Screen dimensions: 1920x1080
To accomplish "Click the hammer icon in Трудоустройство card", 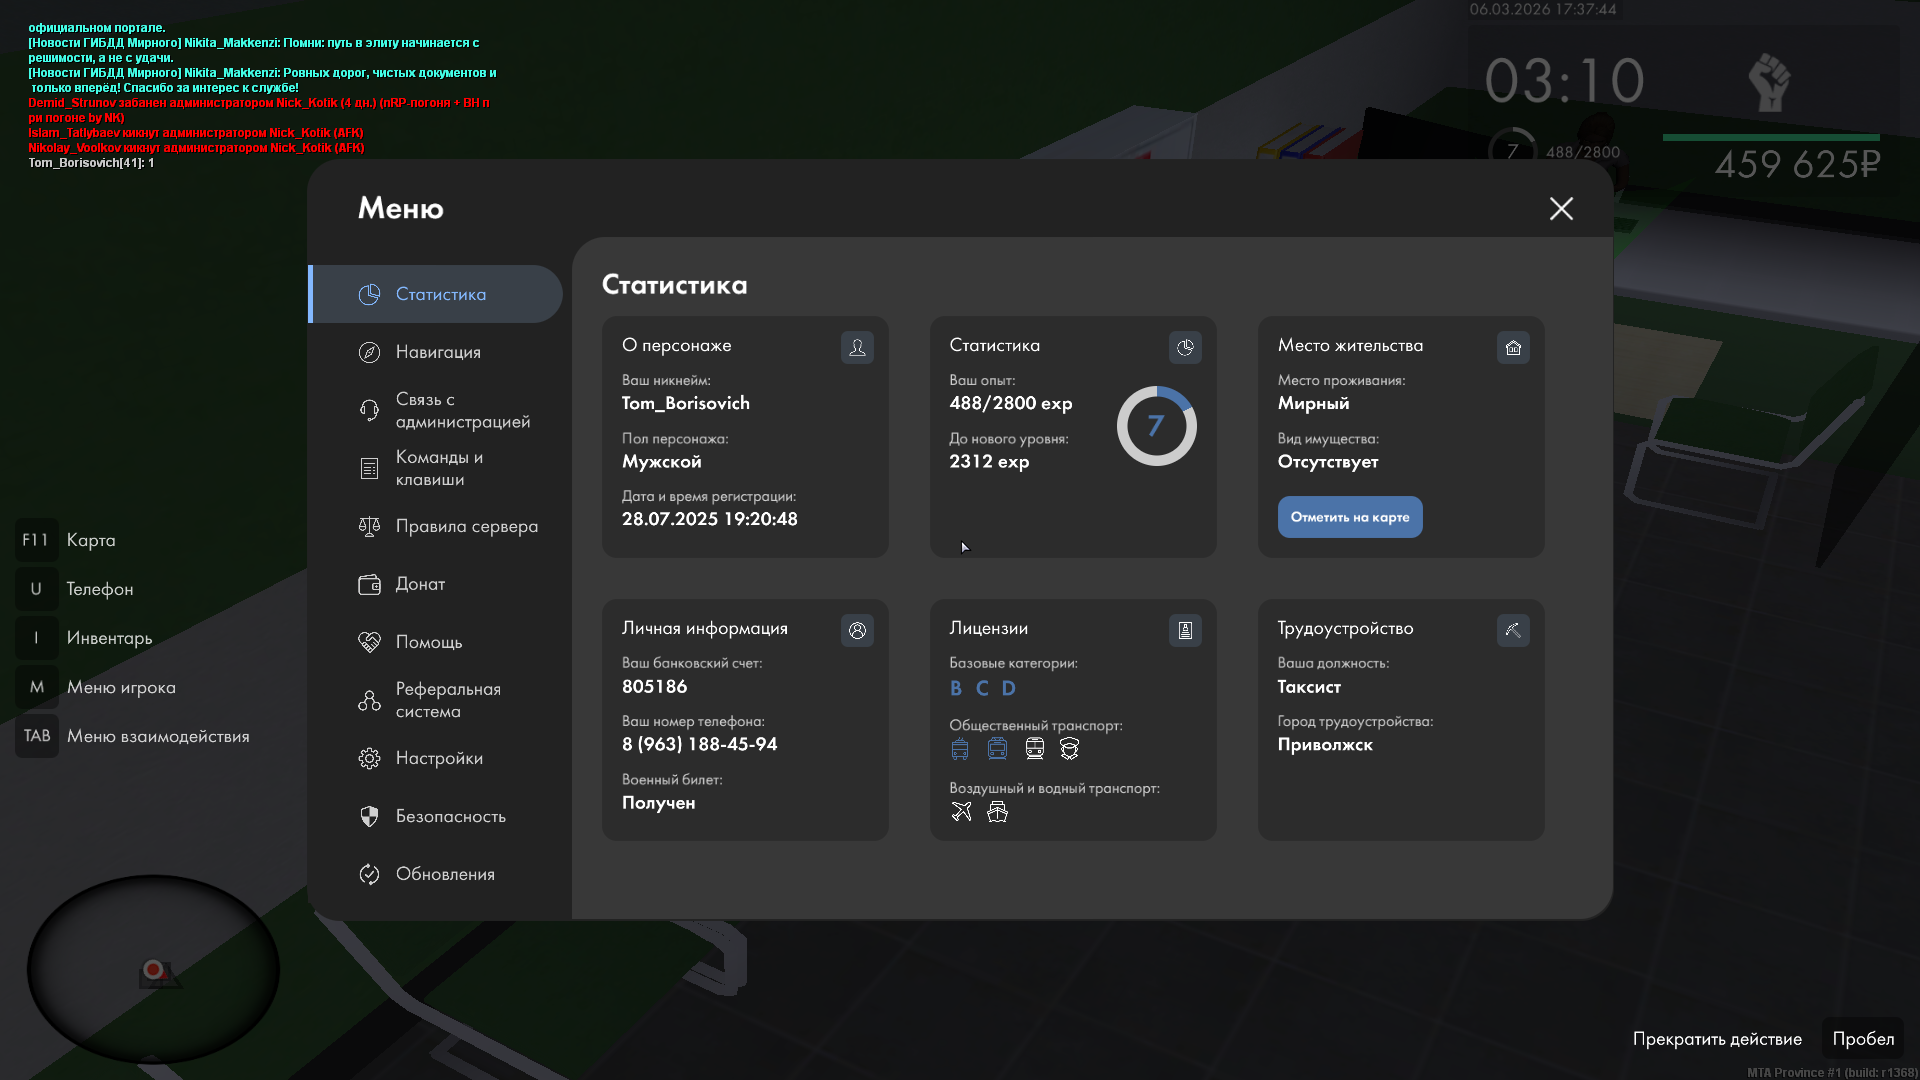I will click(1513, 630).
